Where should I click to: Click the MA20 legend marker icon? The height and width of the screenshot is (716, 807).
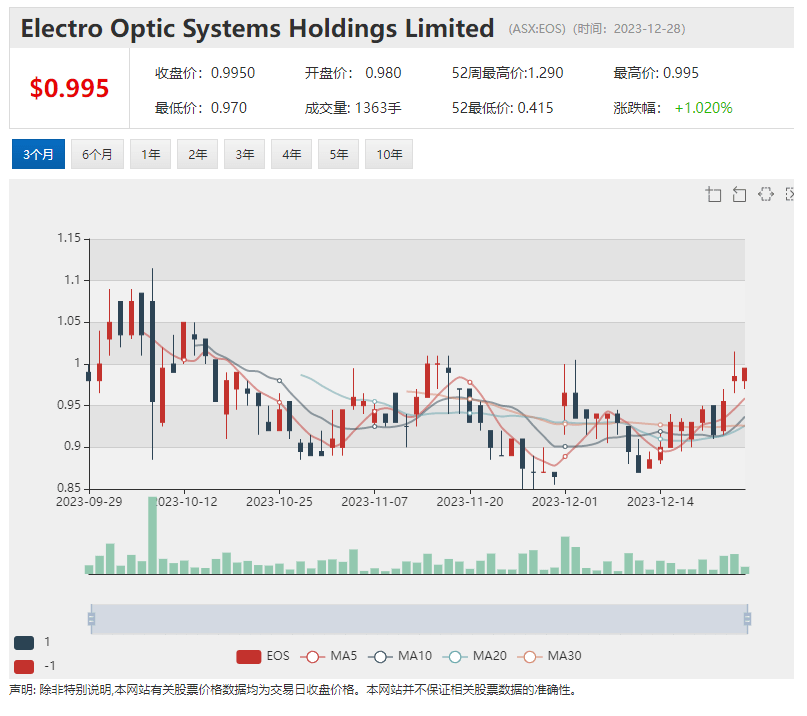pyautogui.click(x=453, y=656)
